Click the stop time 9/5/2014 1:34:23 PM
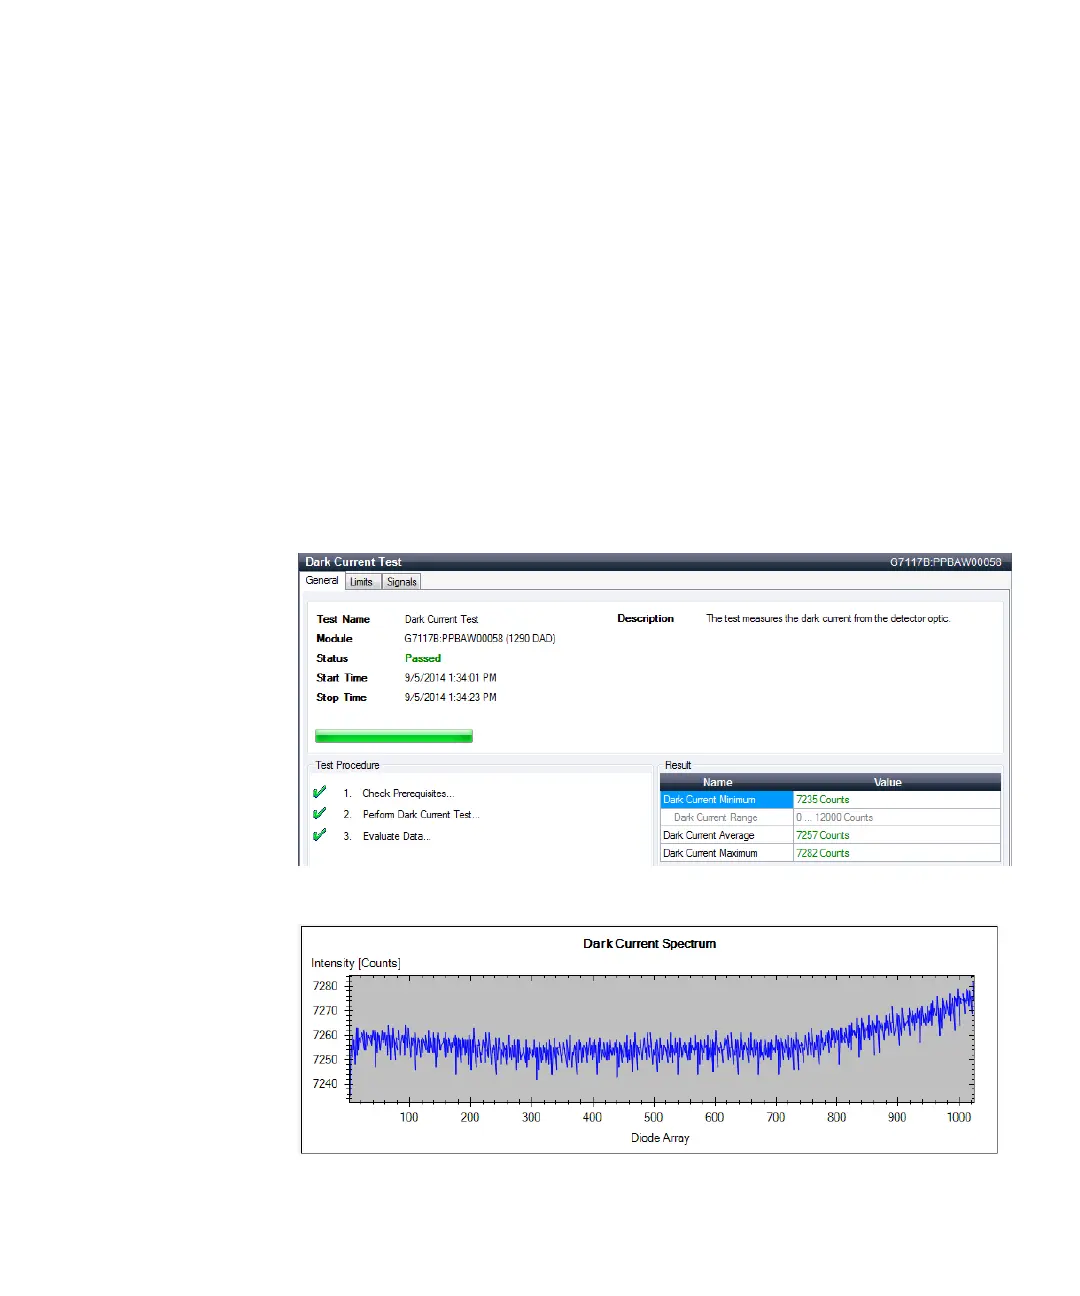This screenshot has width=1080, height=1296. [450, 698]
